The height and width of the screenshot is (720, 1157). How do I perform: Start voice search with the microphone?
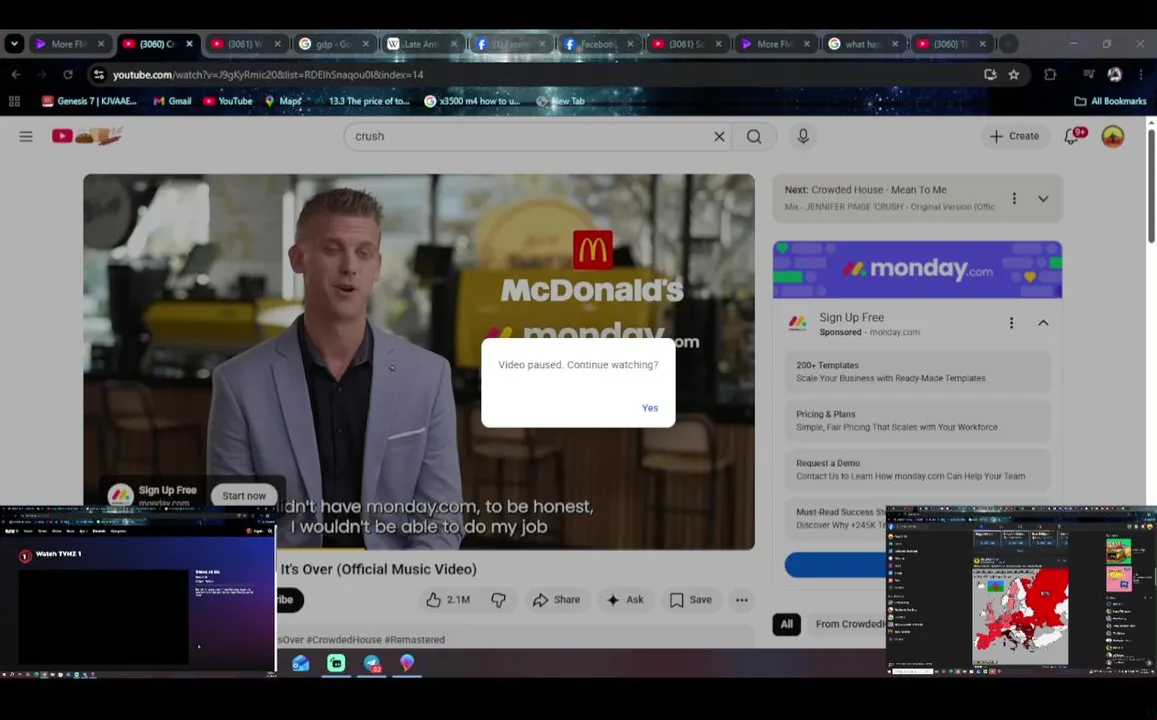[803, 136]
